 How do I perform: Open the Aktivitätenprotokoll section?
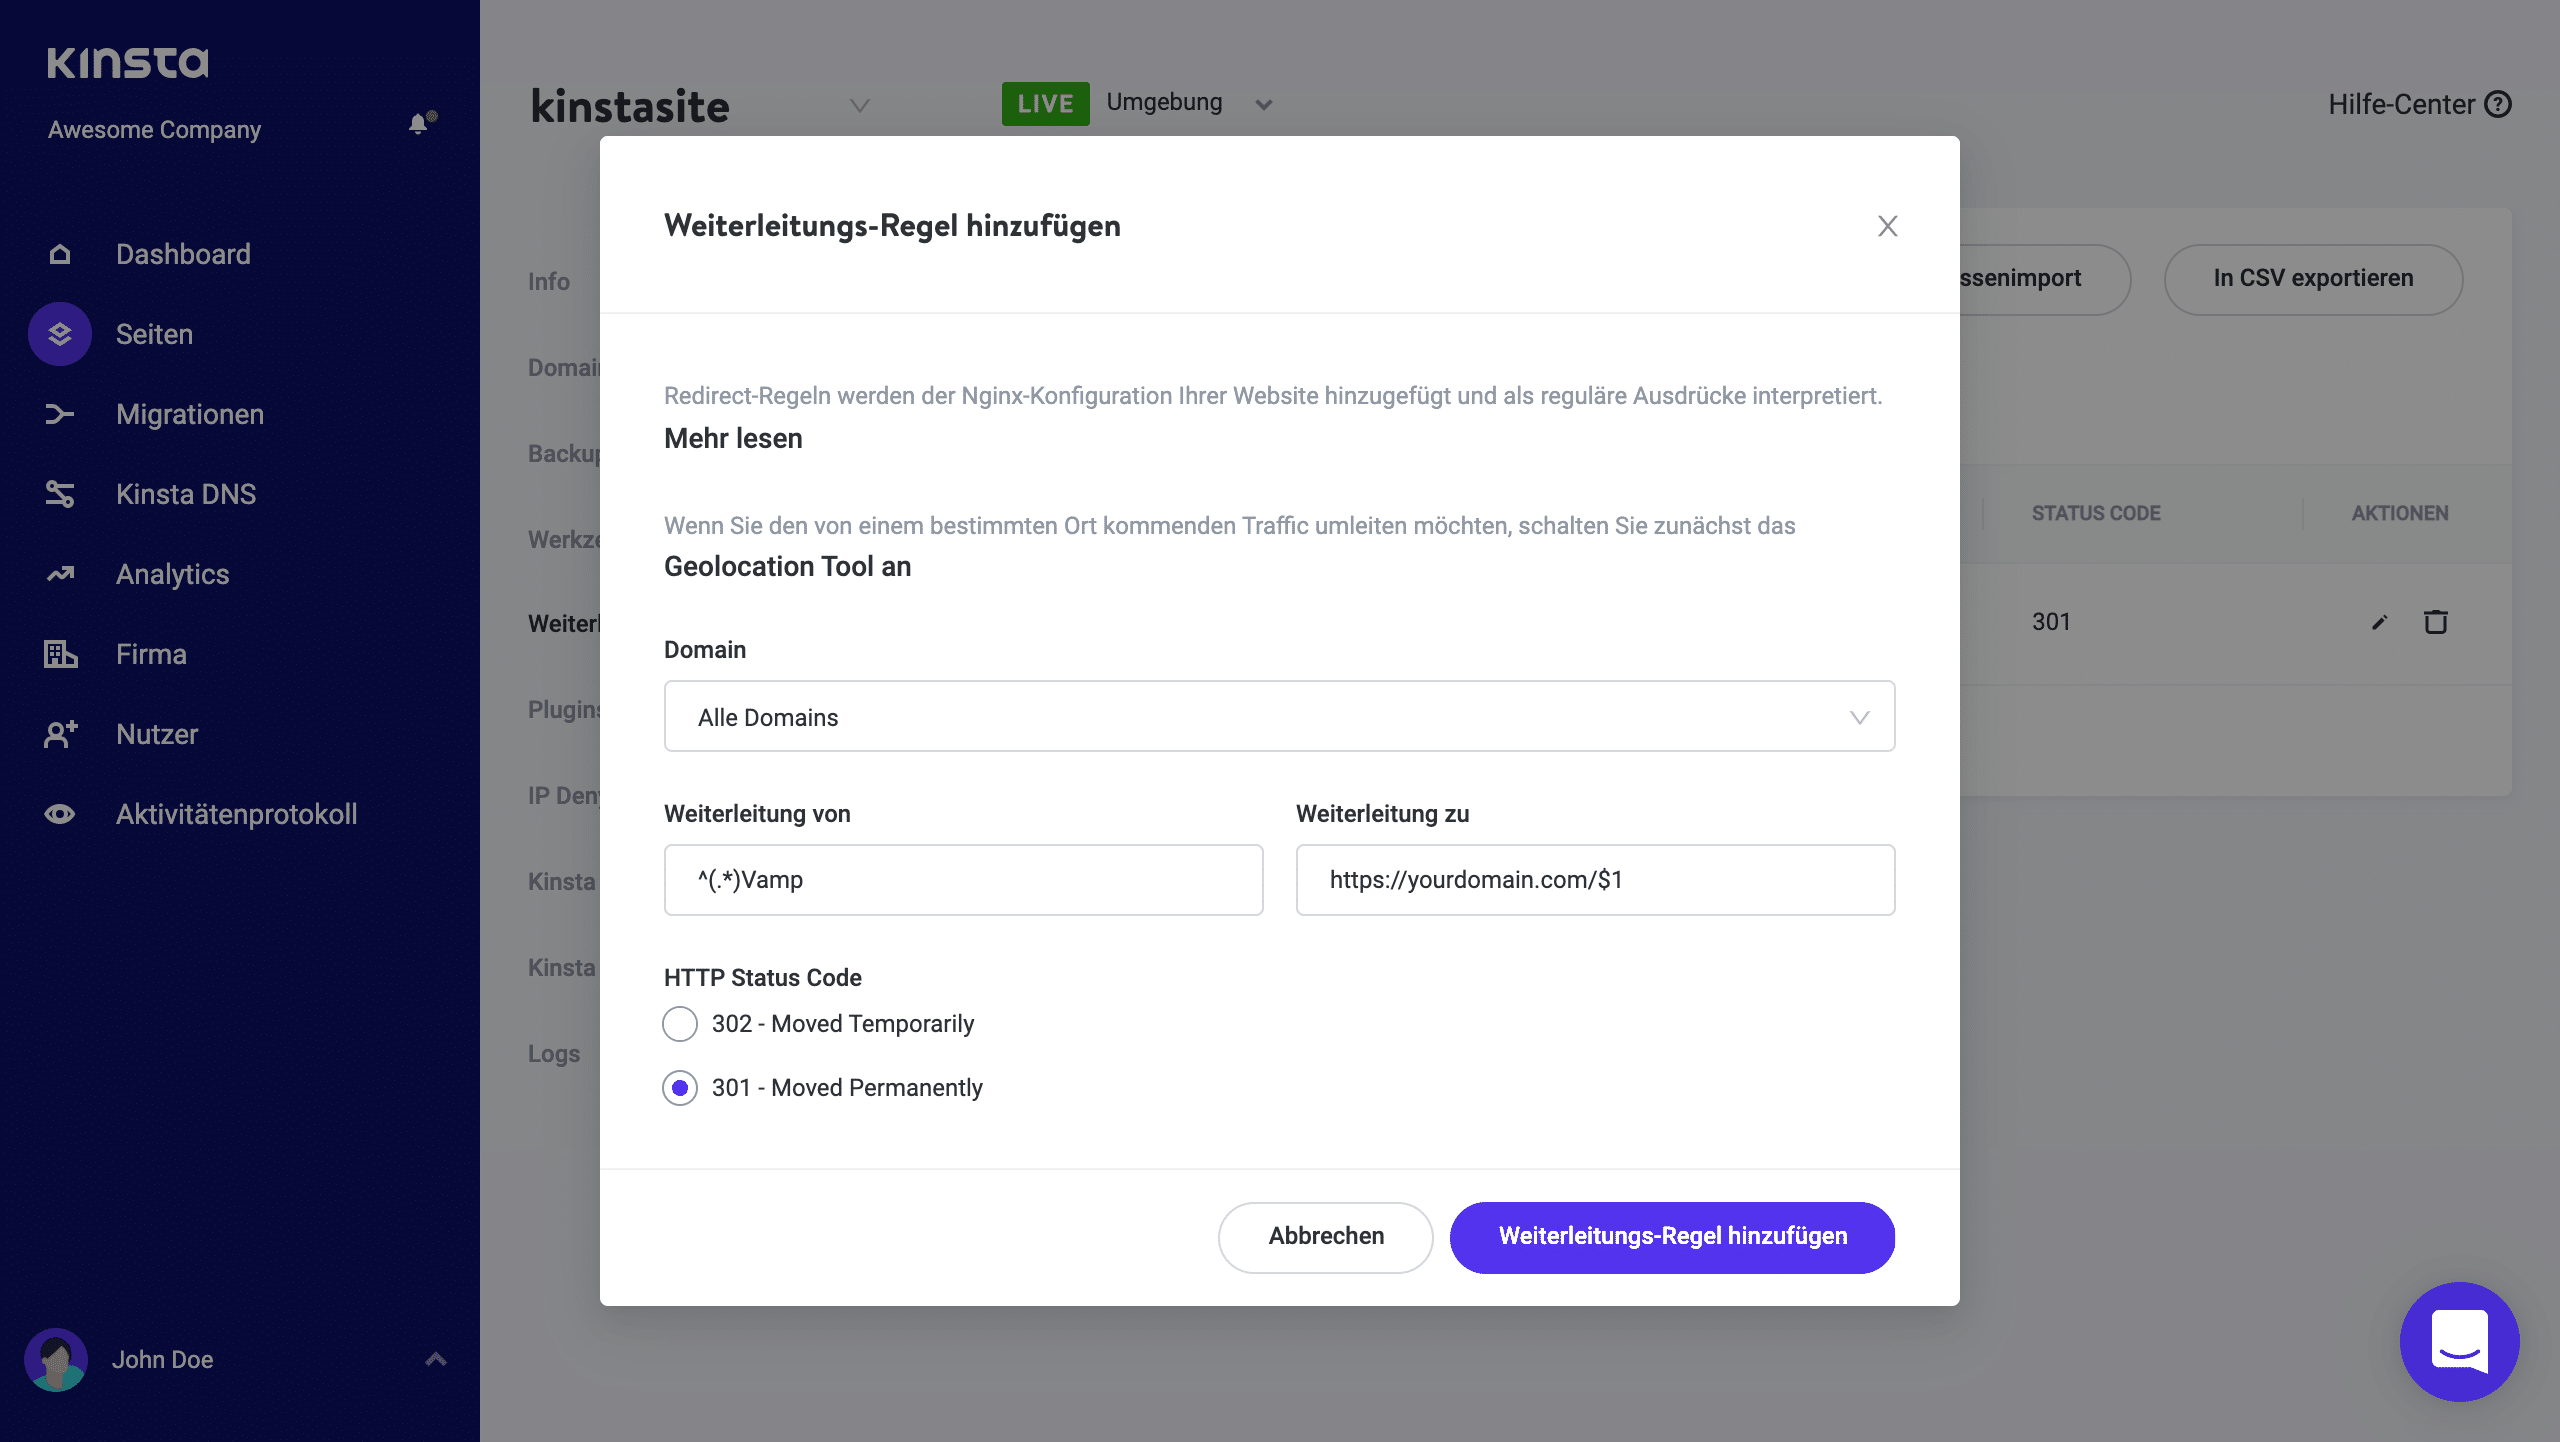(x=236, y=814)
